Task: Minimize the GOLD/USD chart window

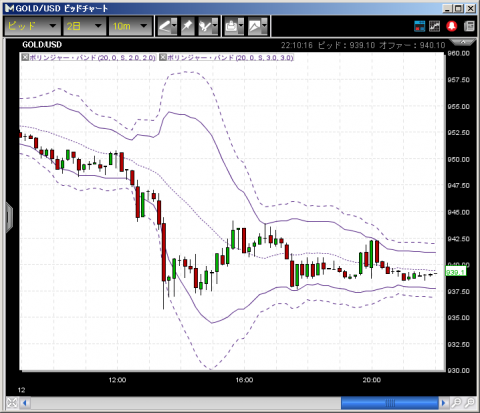Action: (x=448, y=8)
